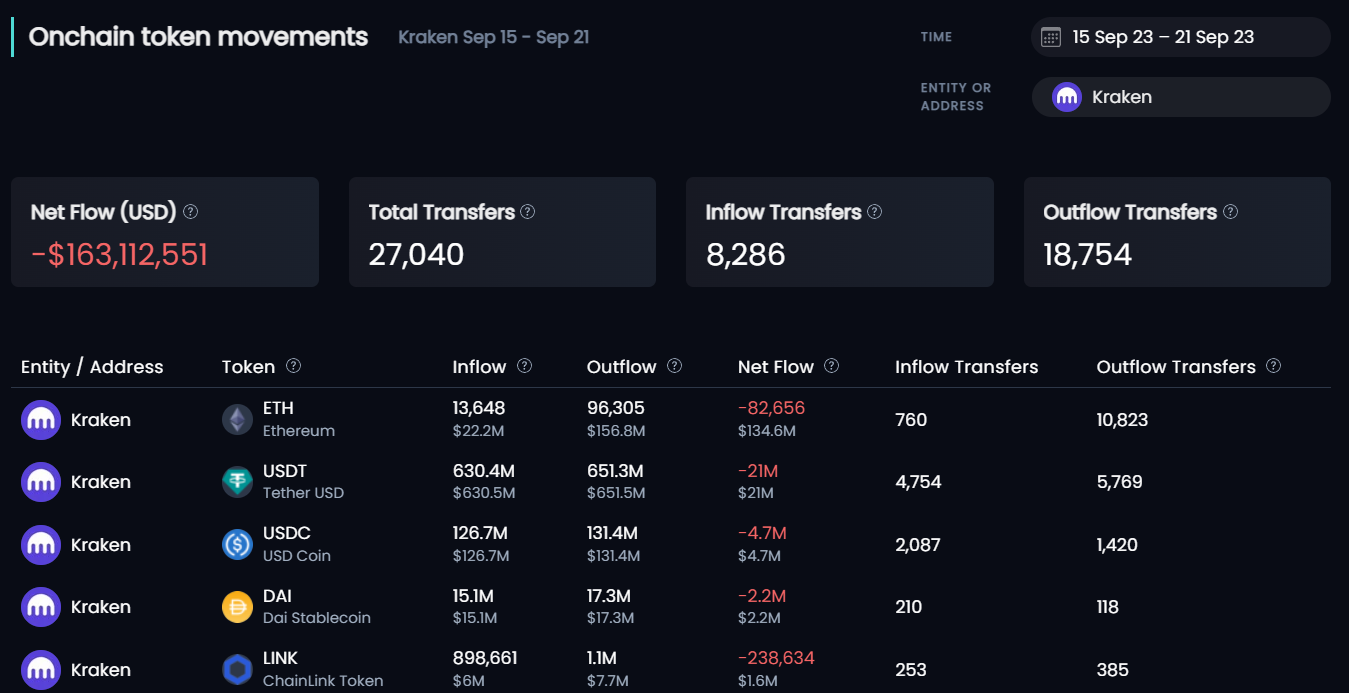Image resolution: width=1349 pixels, height=693 pixels.
Task: Open help icon beside Outflow Transfers card
Action: [1231, 212]
